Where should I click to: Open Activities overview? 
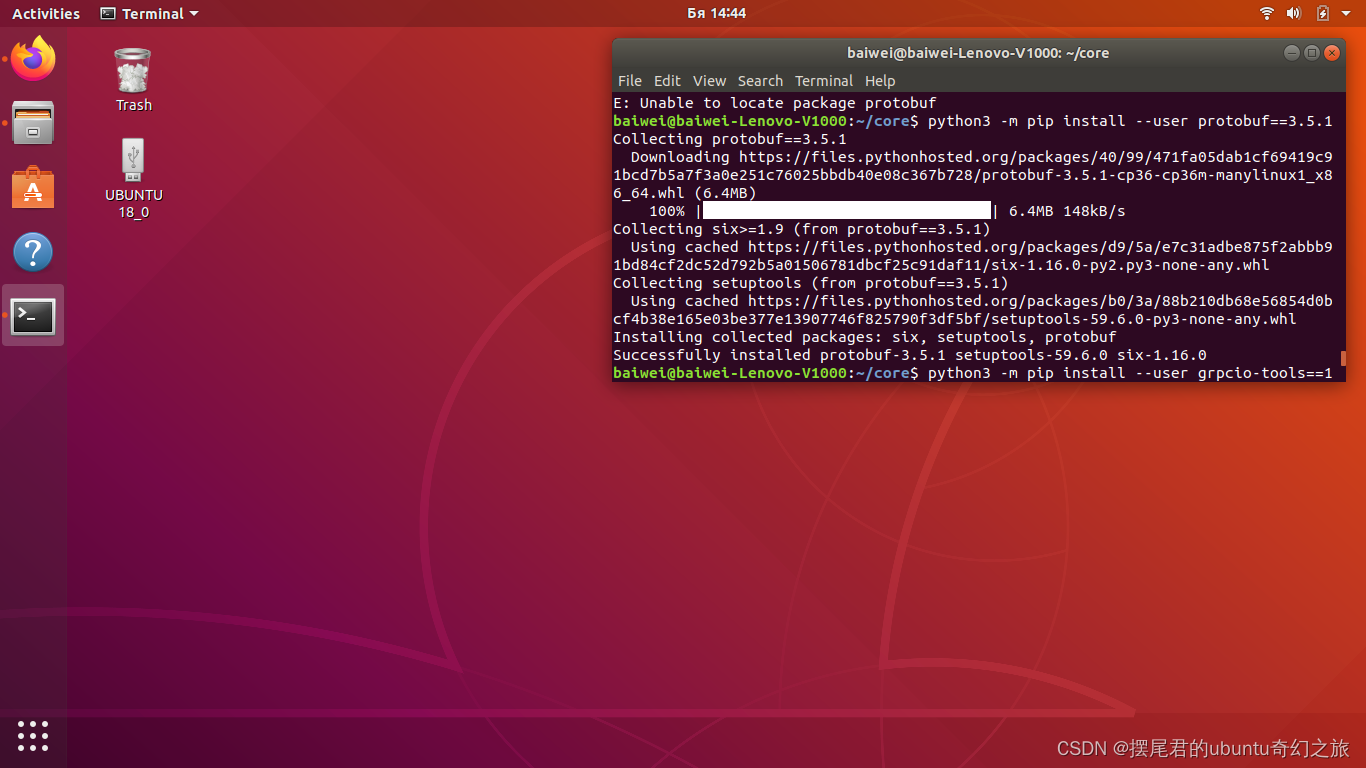click(46, 13)
